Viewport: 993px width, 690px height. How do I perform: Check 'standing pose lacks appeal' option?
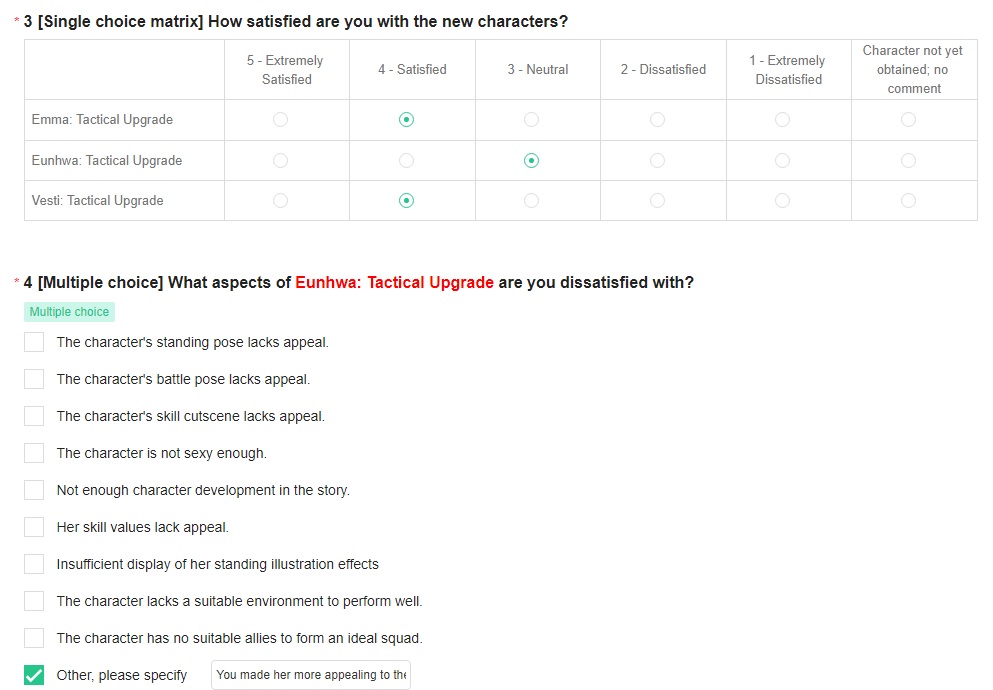coord(34,342)
